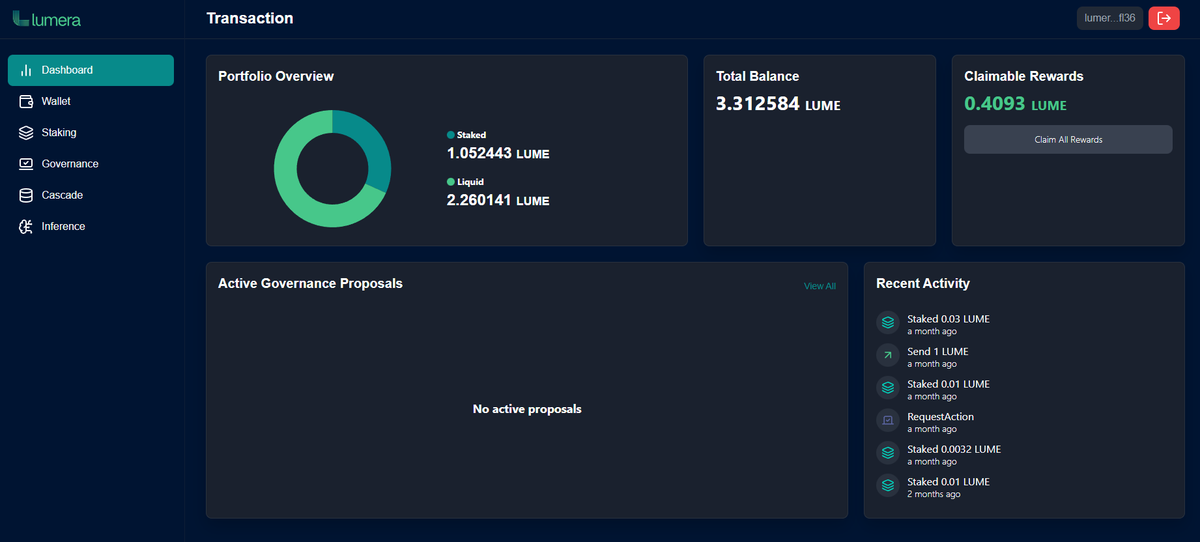Image resolution: width=1200 pixels, height=542 pixels.
Task: Click the Claim All Rewards button
Action: coord(1068,139)
